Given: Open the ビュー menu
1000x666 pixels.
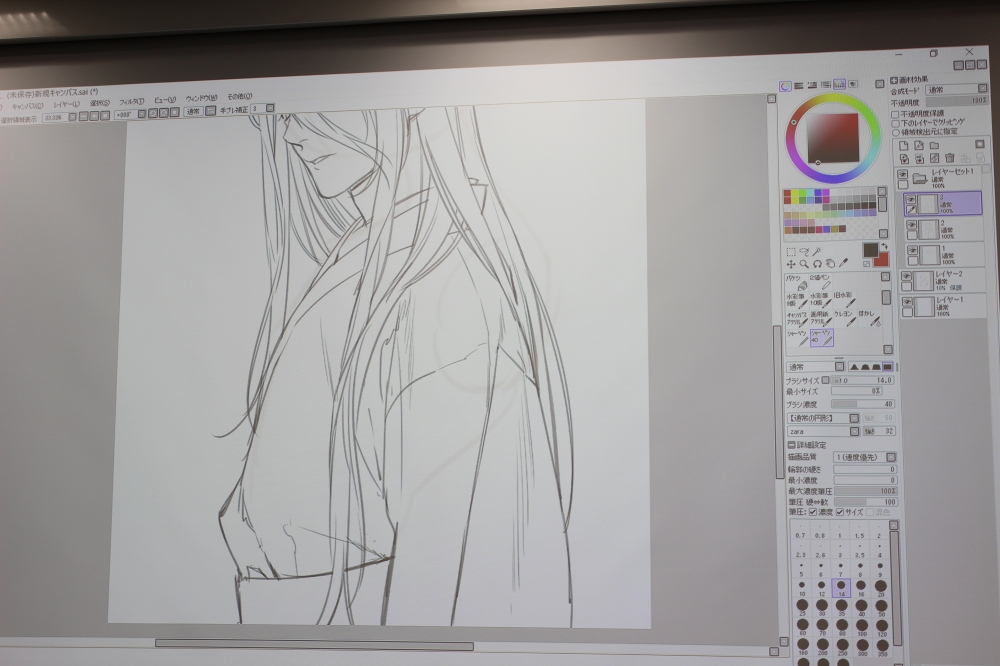Looking at the screenshot, I should click(165, 100).
